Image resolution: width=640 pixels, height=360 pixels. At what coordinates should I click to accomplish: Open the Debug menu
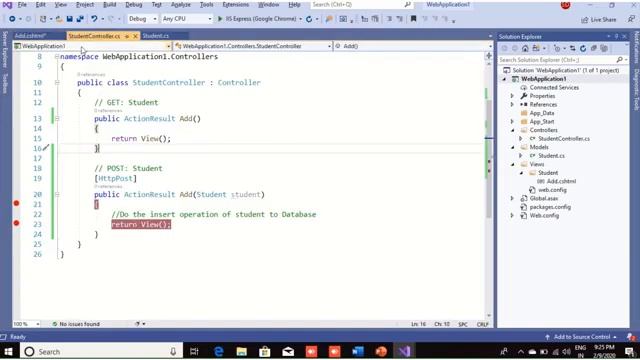coord(133,4)
